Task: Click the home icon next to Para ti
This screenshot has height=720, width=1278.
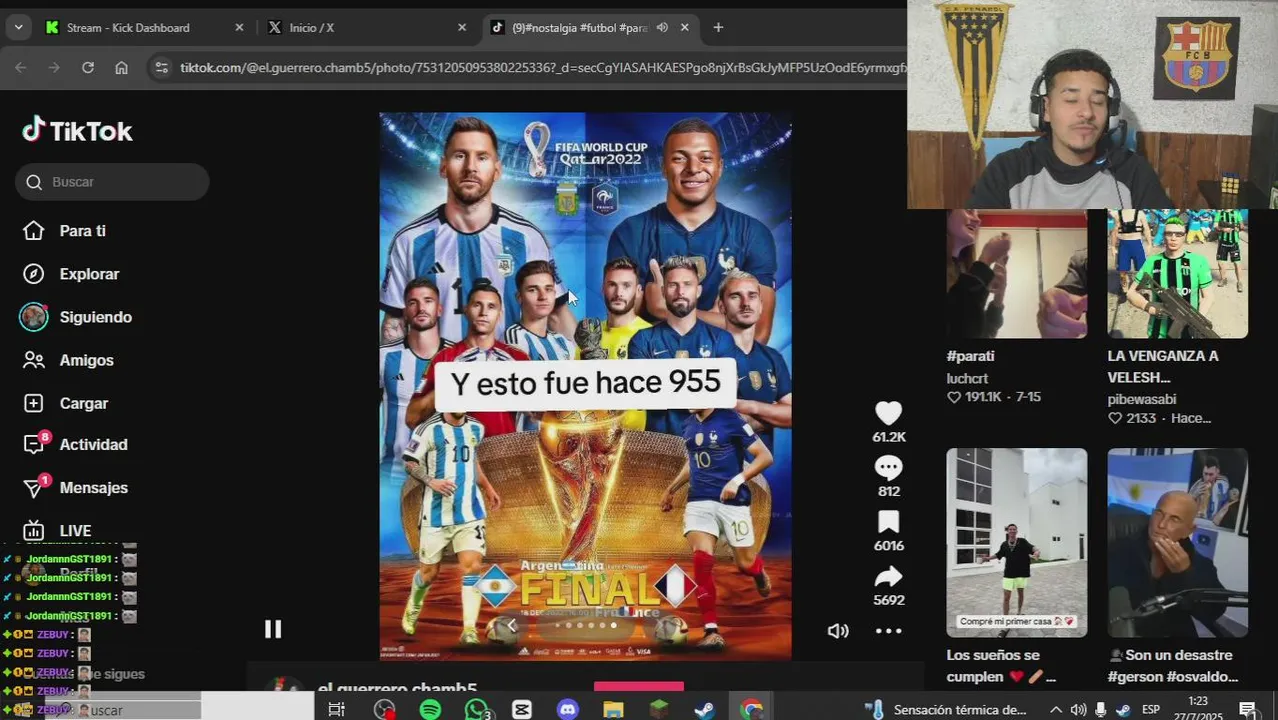Action: (34, 231)
